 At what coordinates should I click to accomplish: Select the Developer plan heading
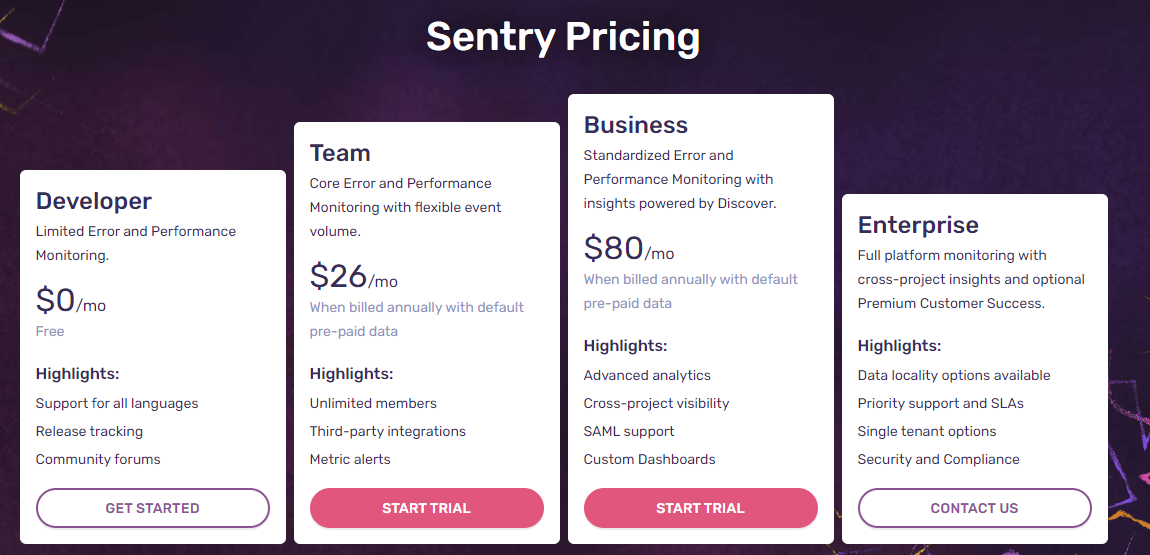(x=94, y=201)
